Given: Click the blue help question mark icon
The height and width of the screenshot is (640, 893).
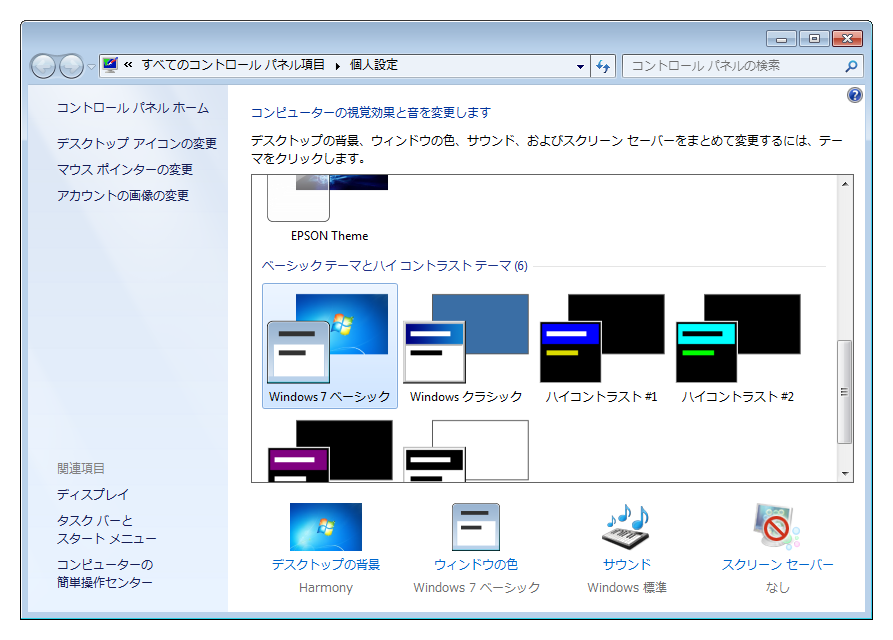Looking at the screenshot, I should pyautogui.click(x=855, y=95).
